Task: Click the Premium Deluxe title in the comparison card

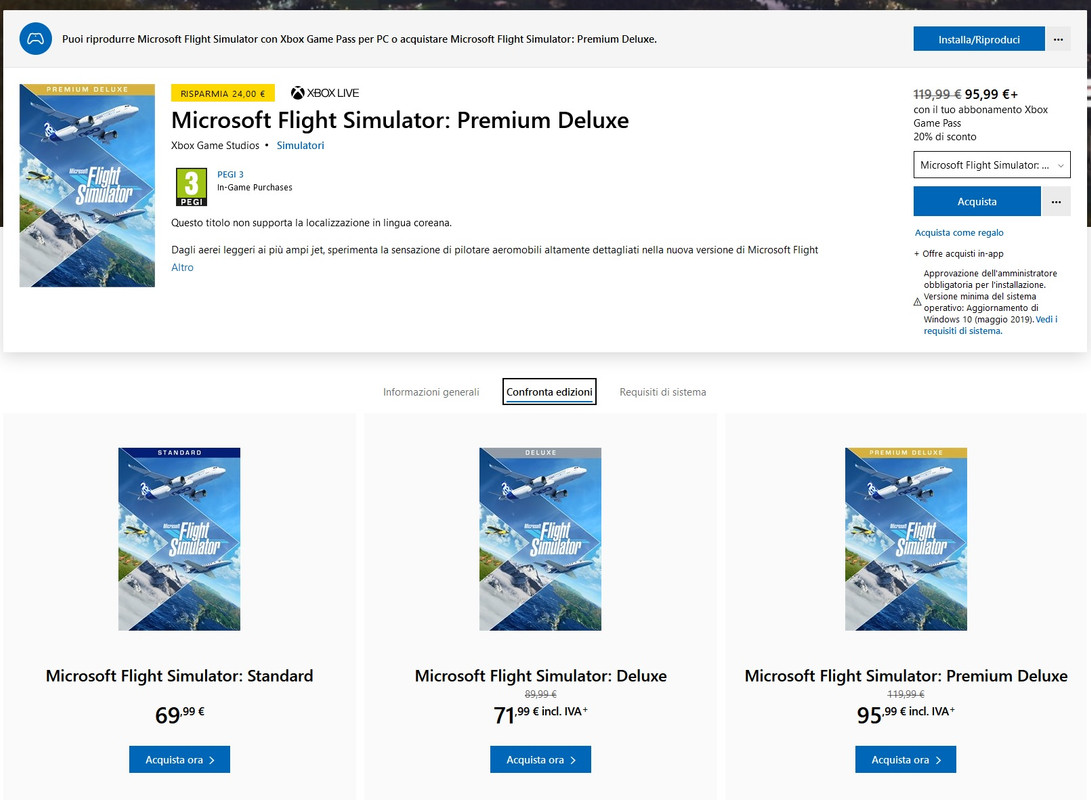Action: [x=906, y=676]
